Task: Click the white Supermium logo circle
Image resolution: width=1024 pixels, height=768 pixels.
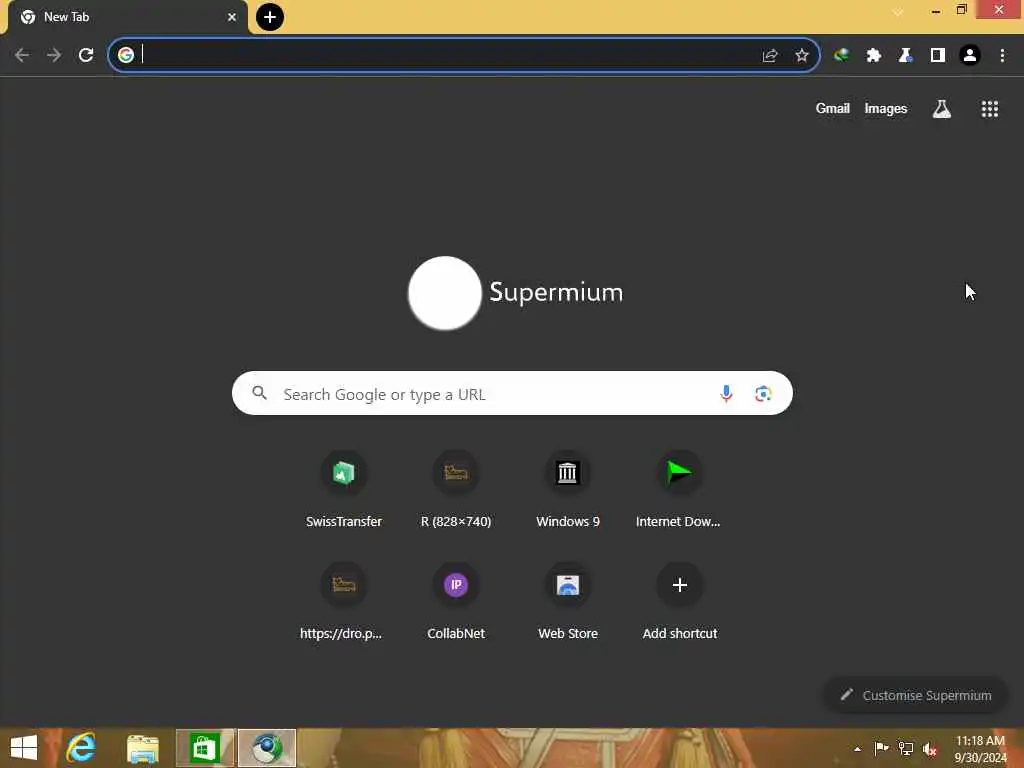Action: coord(445,293)
